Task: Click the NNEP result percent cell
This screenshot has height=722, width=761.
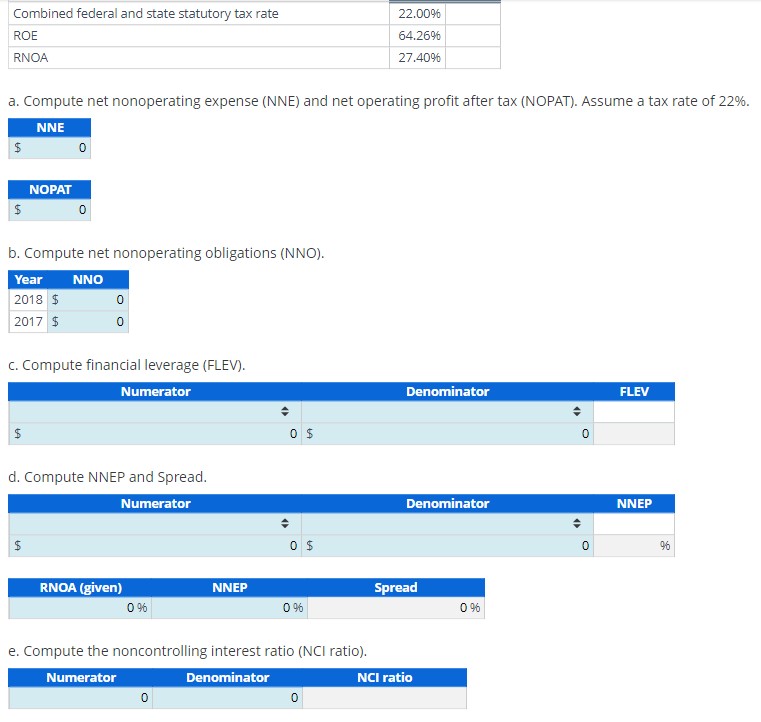Action: (x=634, y=546)
